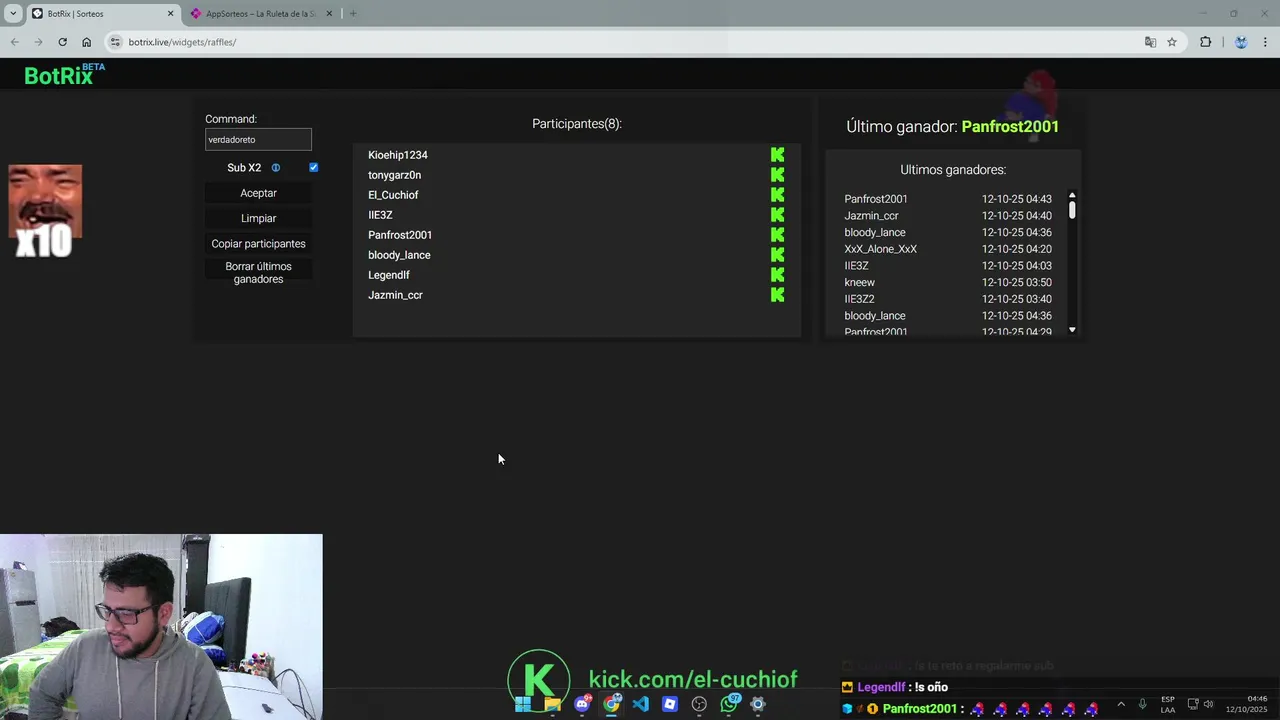
Task: Click the browser back arrow
Action: point(14,42)
